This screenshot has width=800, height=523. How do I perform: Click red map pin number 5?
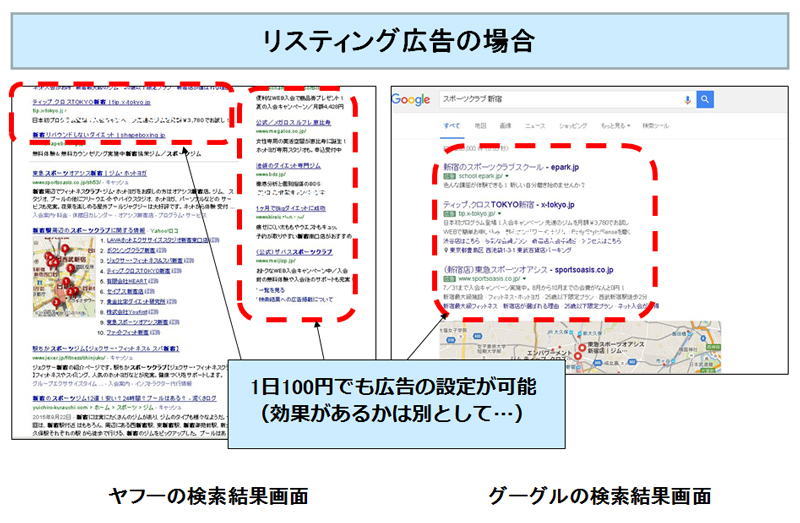pyautogui.click(x=71, y=268)
